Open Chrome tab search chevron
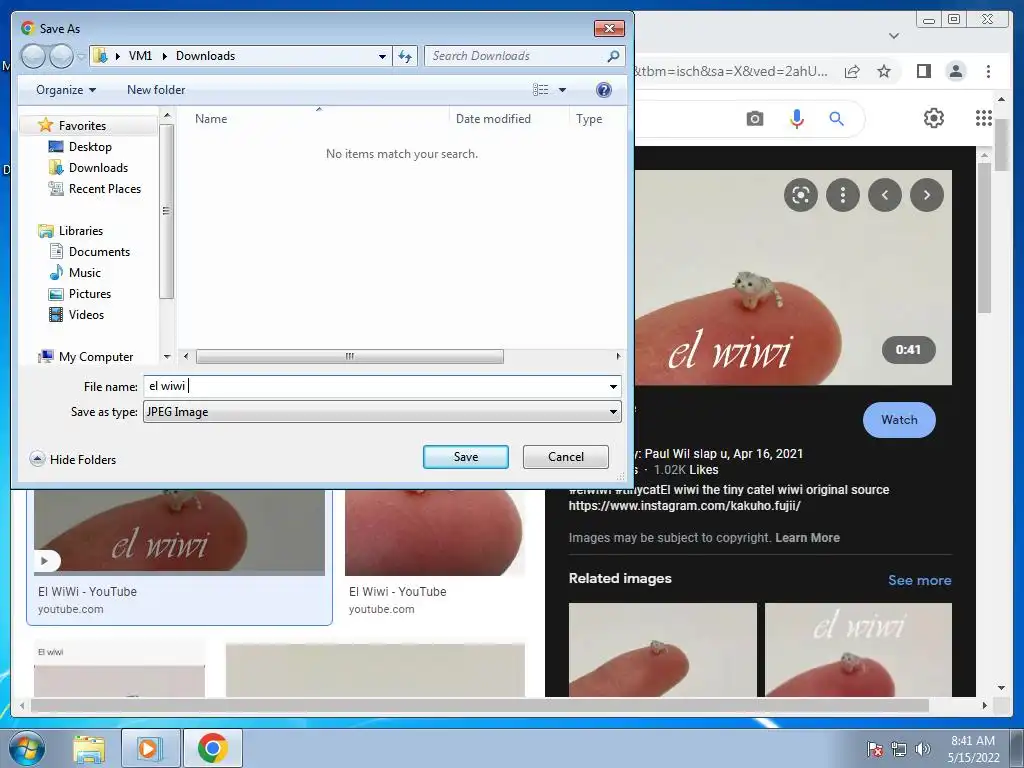Viewport: 1024px width, 768px height. point(894,36)
